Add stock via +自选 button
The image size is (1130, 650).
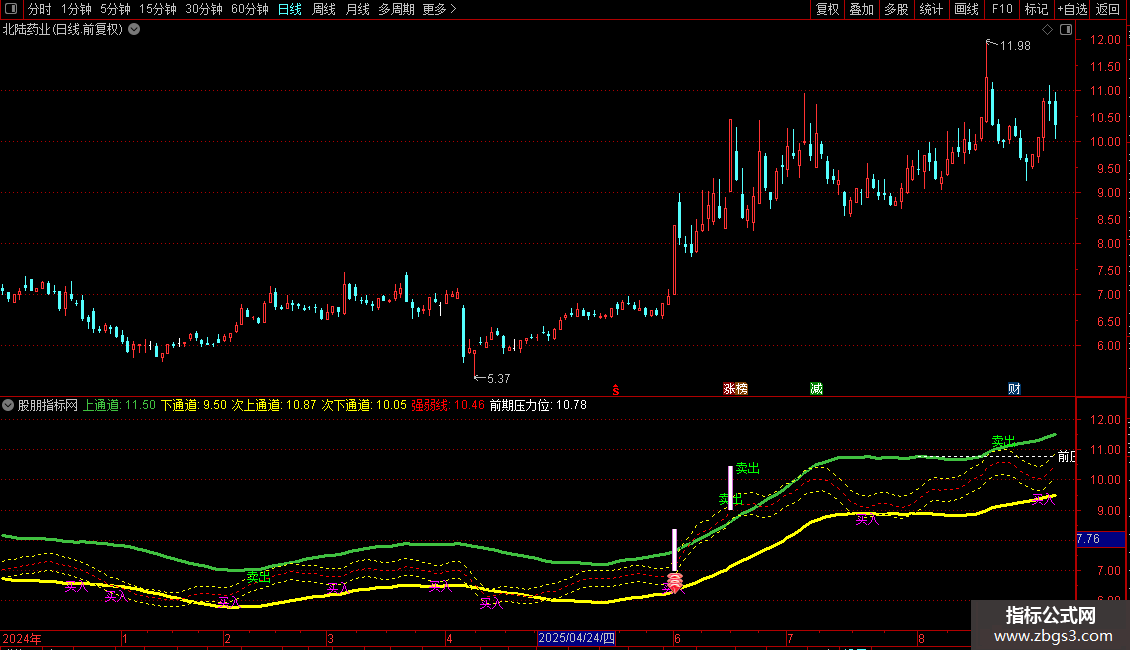coord(1072,9)
